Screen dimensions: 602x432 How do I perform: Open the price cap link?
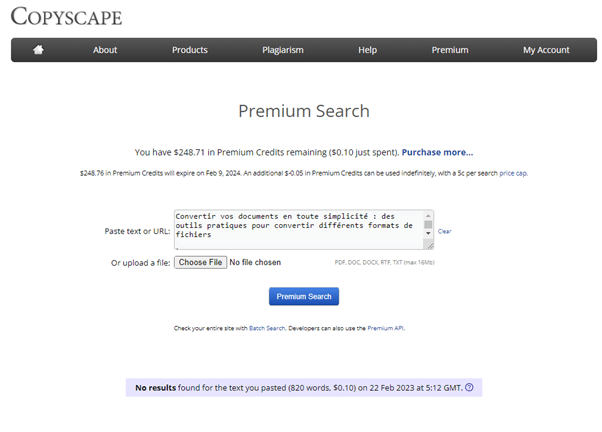513,173
